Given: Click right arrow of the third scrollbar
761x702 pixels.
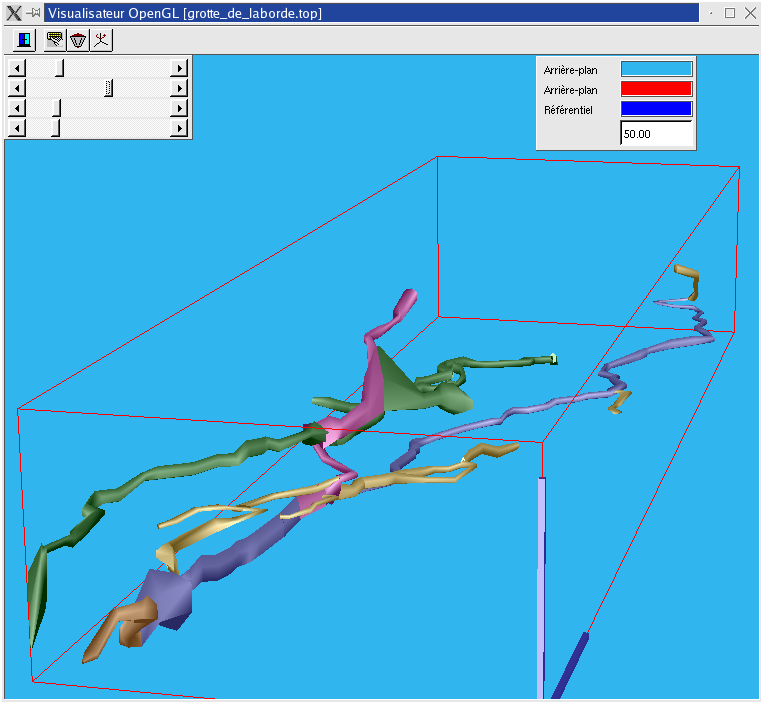Looking at the screenshot, I should (179, 108).
